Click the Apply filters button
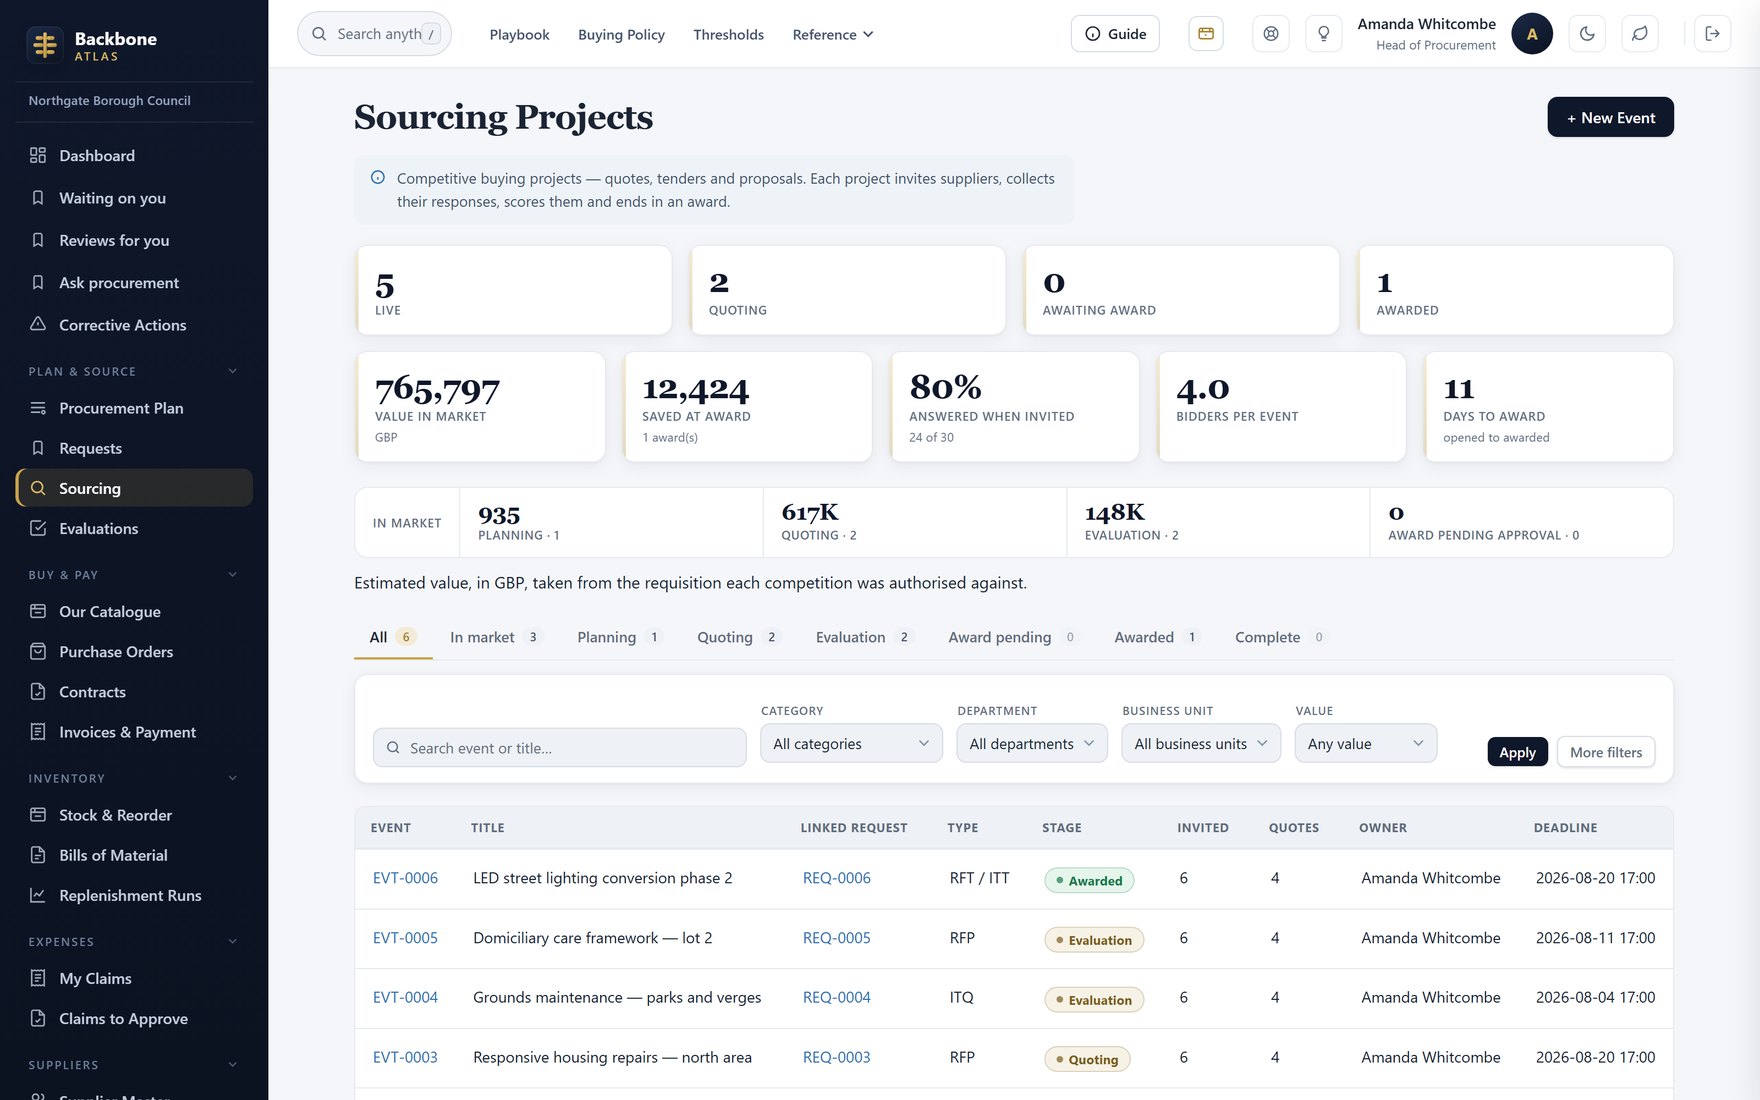 point(1517,752)
